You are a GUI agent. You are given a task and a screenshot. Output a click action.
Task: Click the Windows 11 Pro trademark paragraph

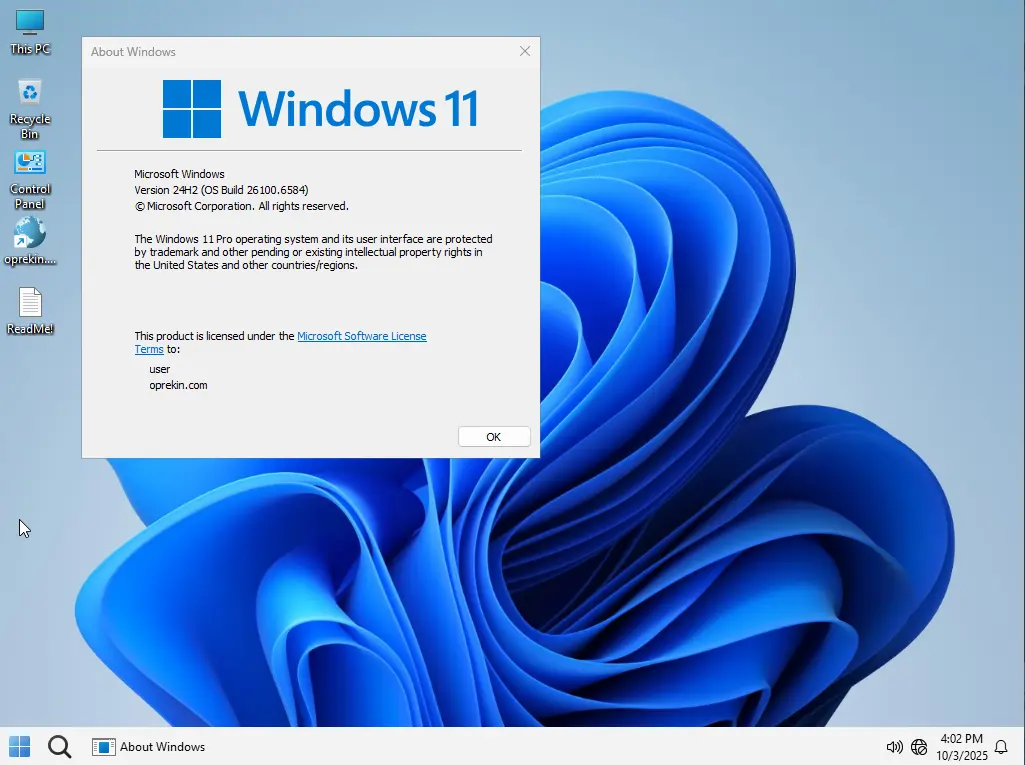(313, 252)
